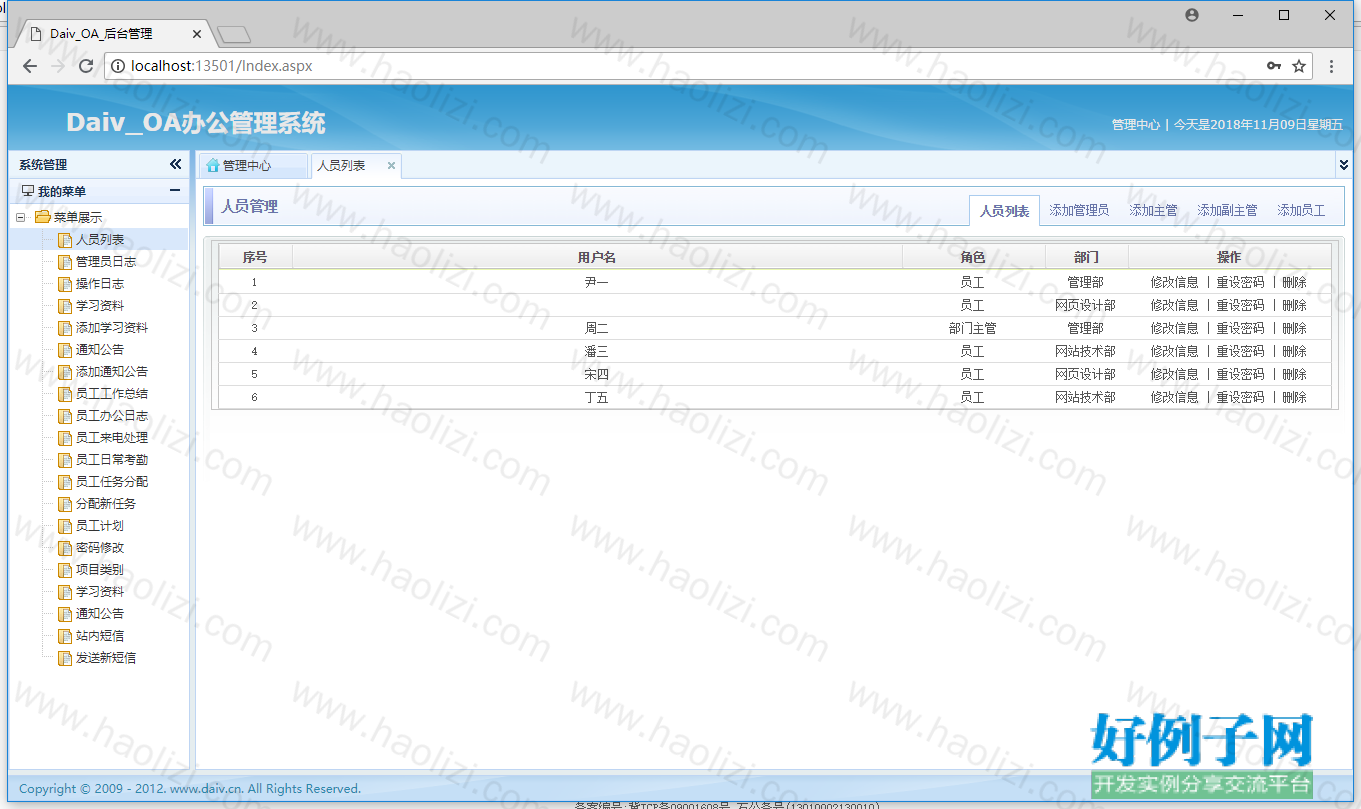
Task: Open the 添加主管 tab
Action: point(1153,211)
